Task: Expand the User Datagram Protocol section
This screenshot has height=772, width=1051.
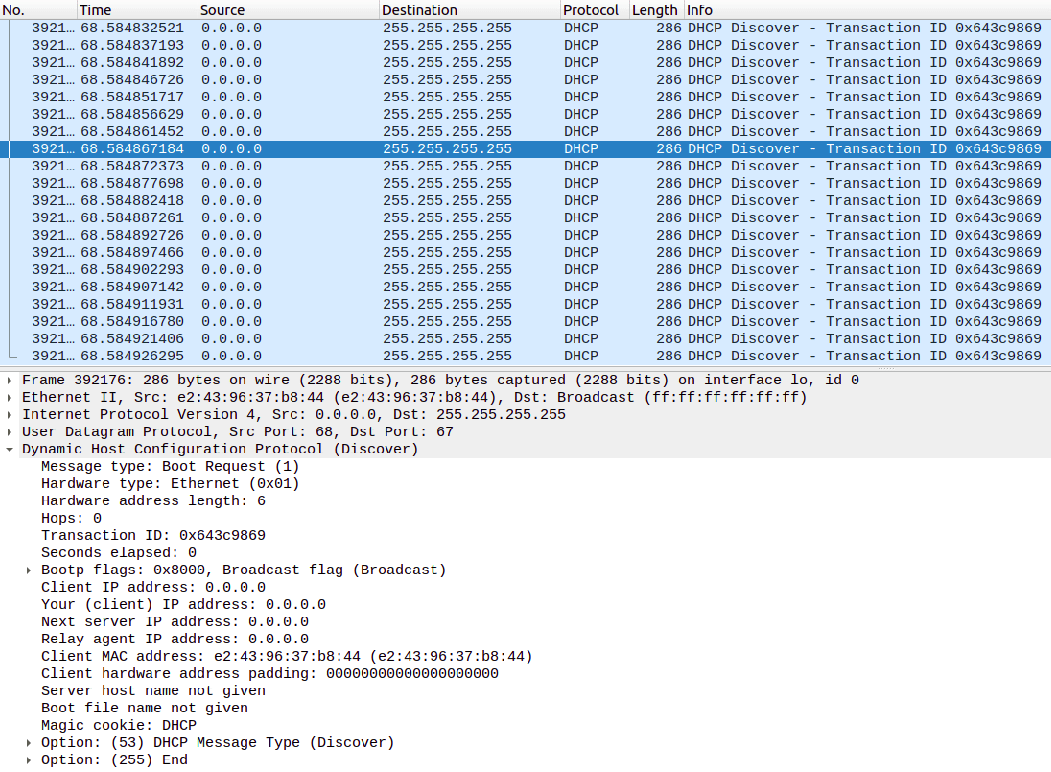Action: 10,431
